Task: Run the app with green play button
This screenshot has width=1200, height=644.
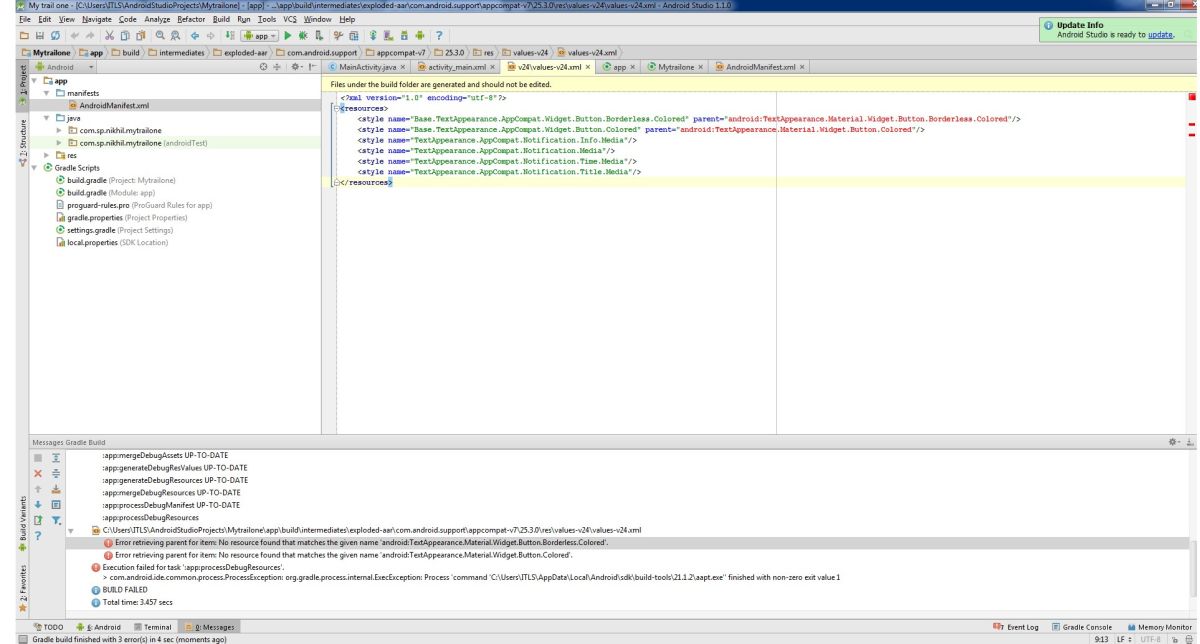Action: point(287,36)
